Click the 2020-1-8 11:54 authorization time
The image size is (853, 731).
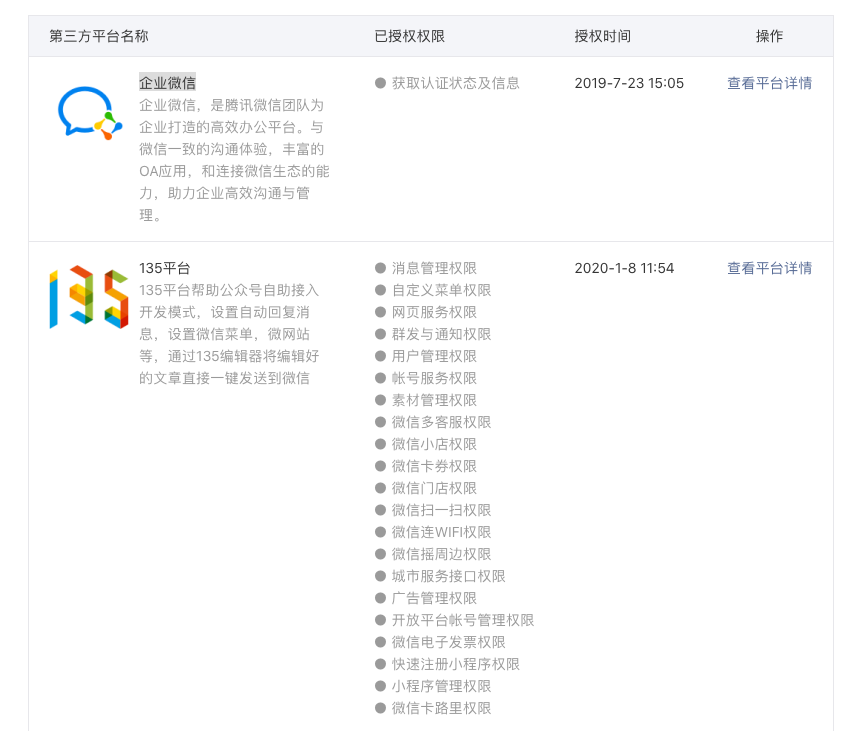[x=624, y=268]
